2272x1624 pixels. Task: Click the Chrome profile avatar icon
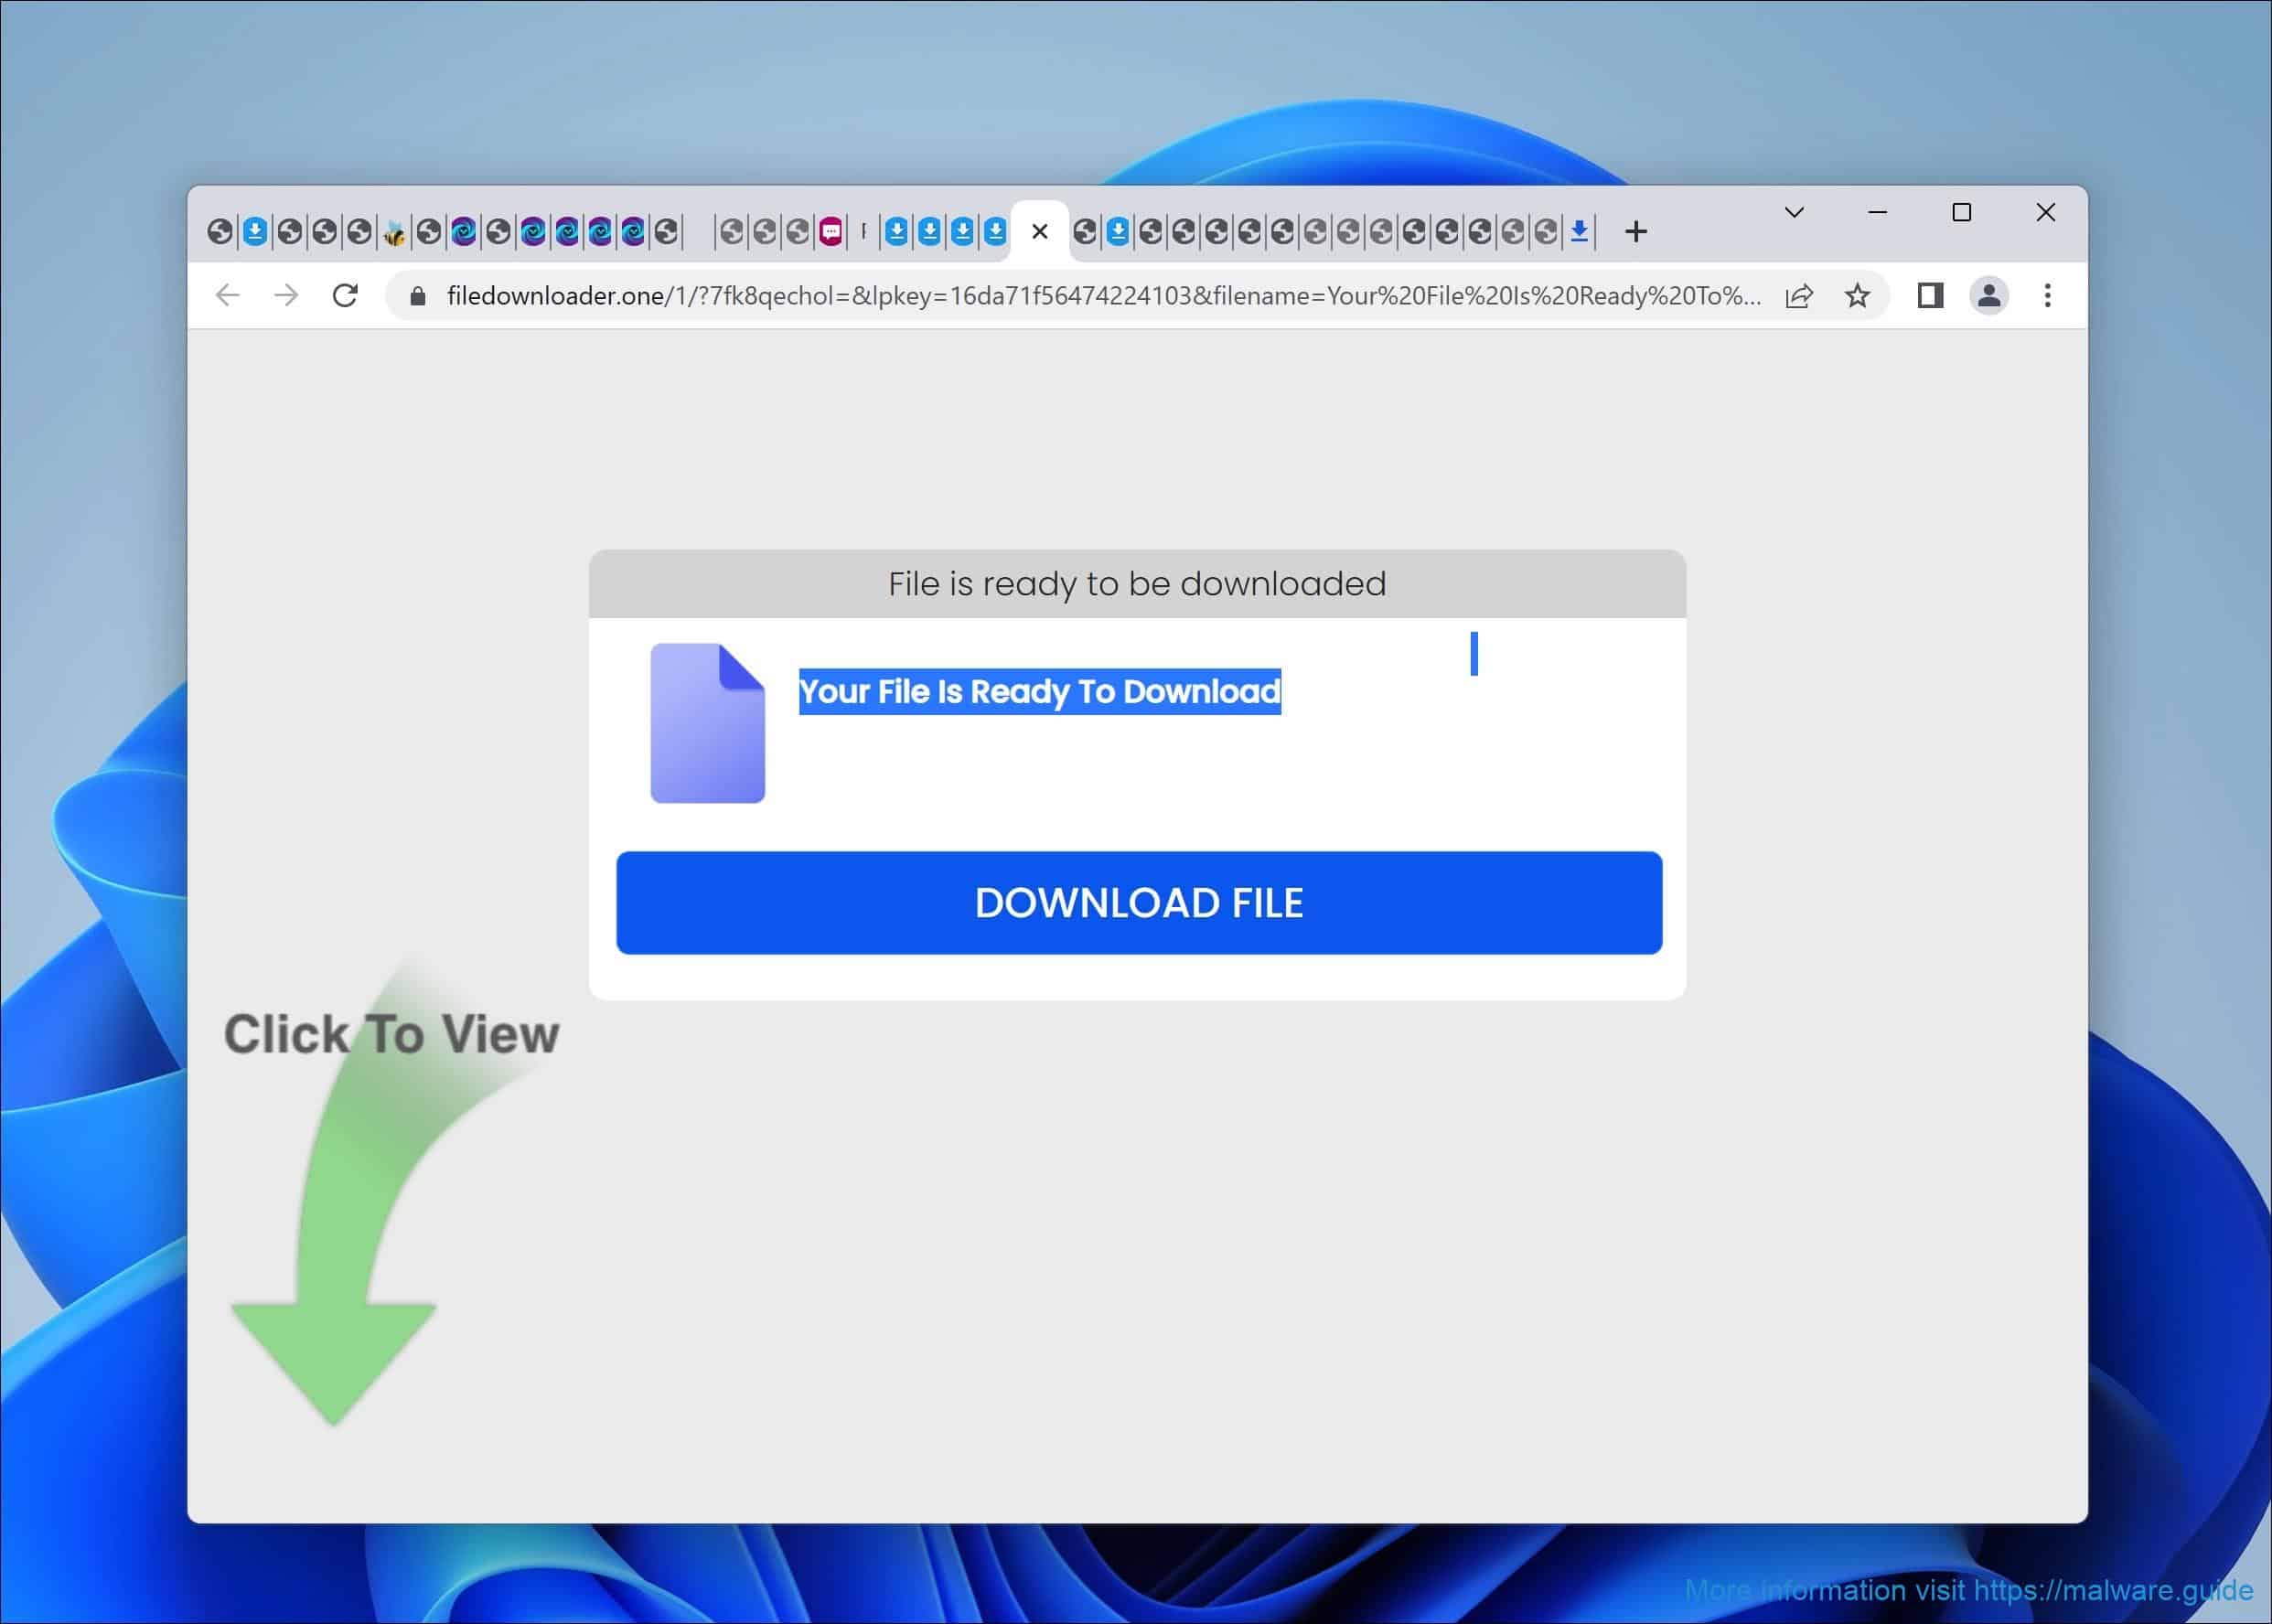click(1989, 296)
